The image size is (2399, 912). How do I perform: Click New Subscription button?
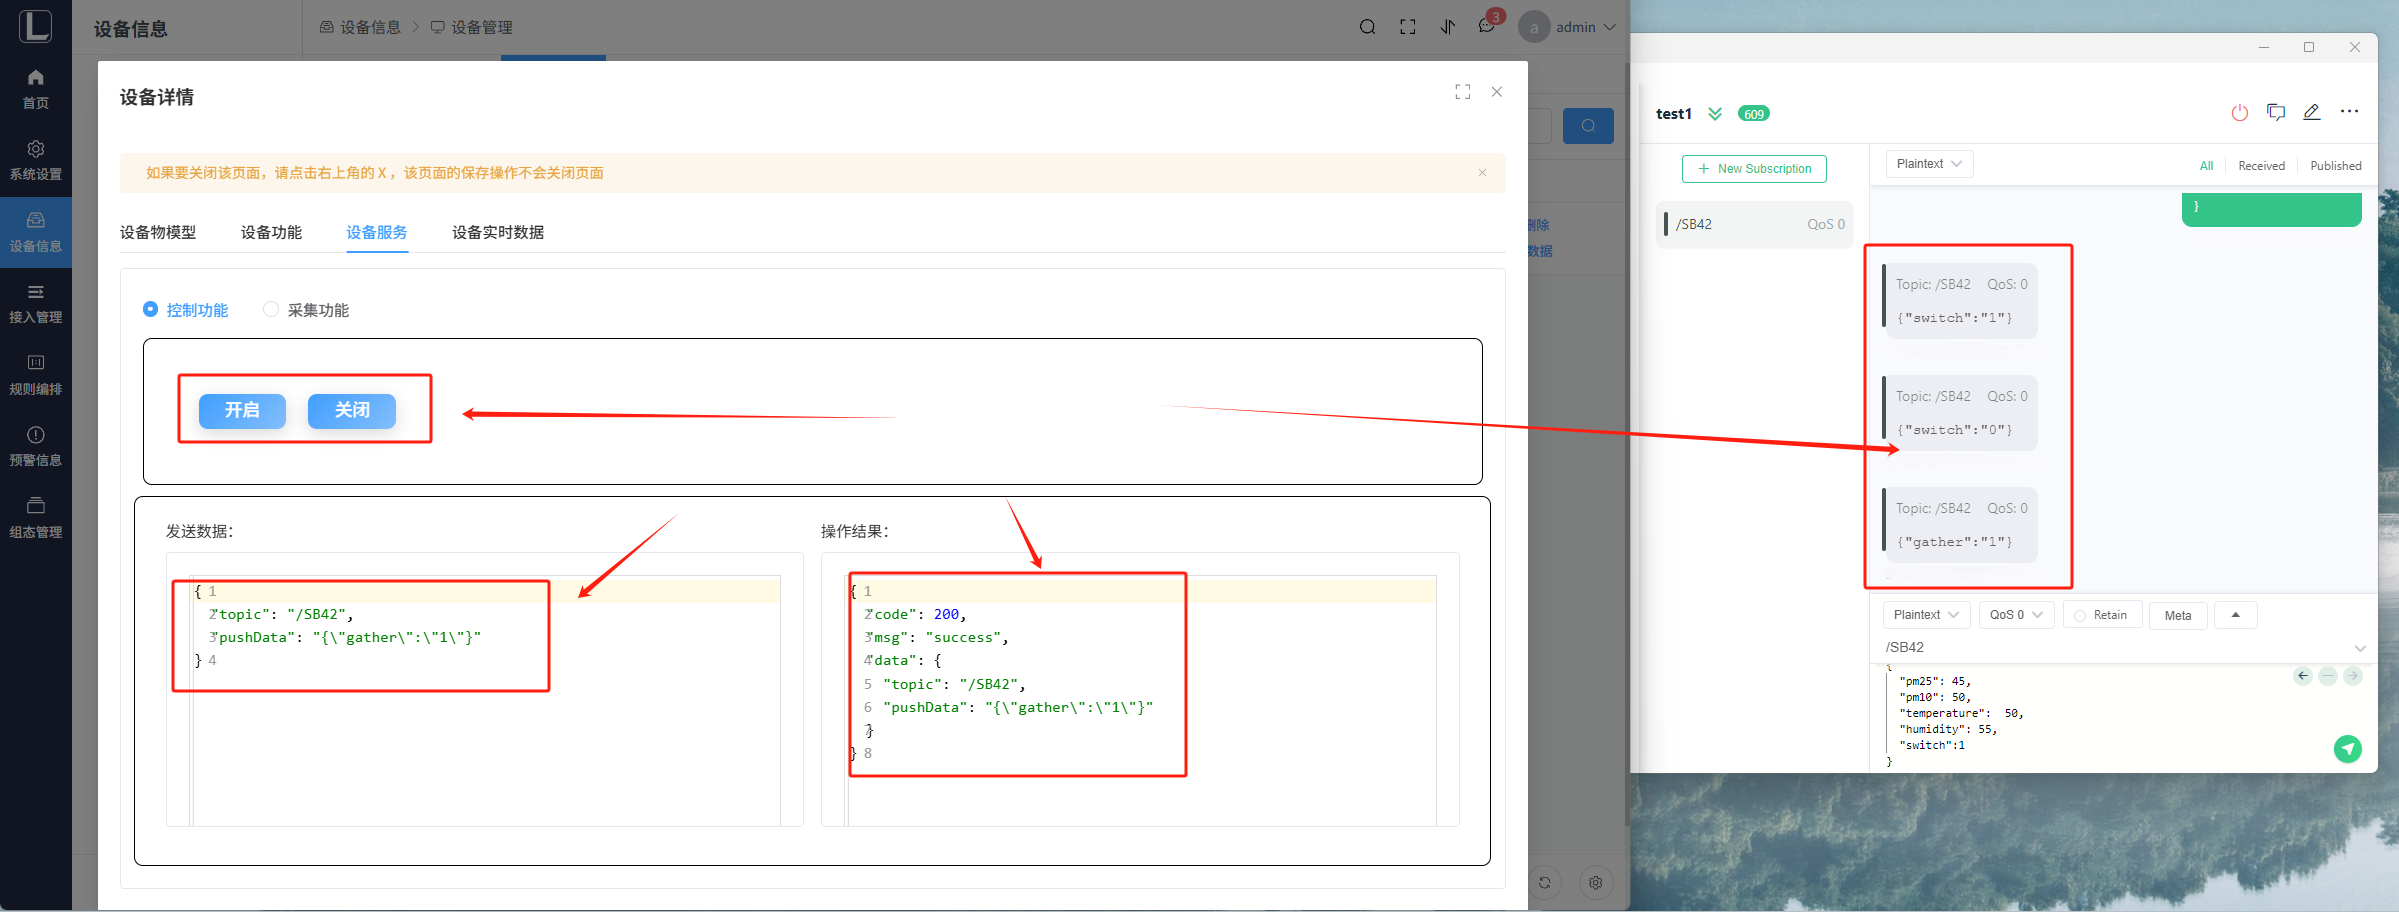click(x=1754, y=169)
